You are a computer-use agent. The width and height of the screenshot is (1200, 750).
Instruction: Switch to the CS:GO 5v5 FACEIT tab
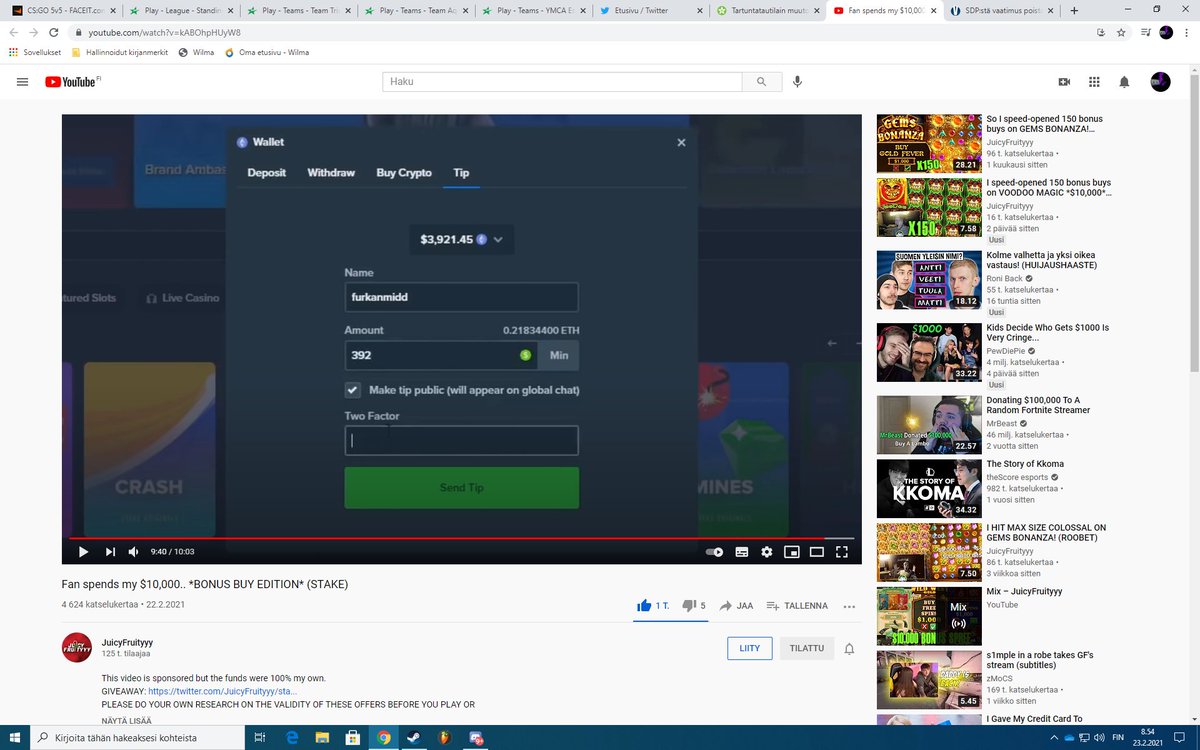64,10
